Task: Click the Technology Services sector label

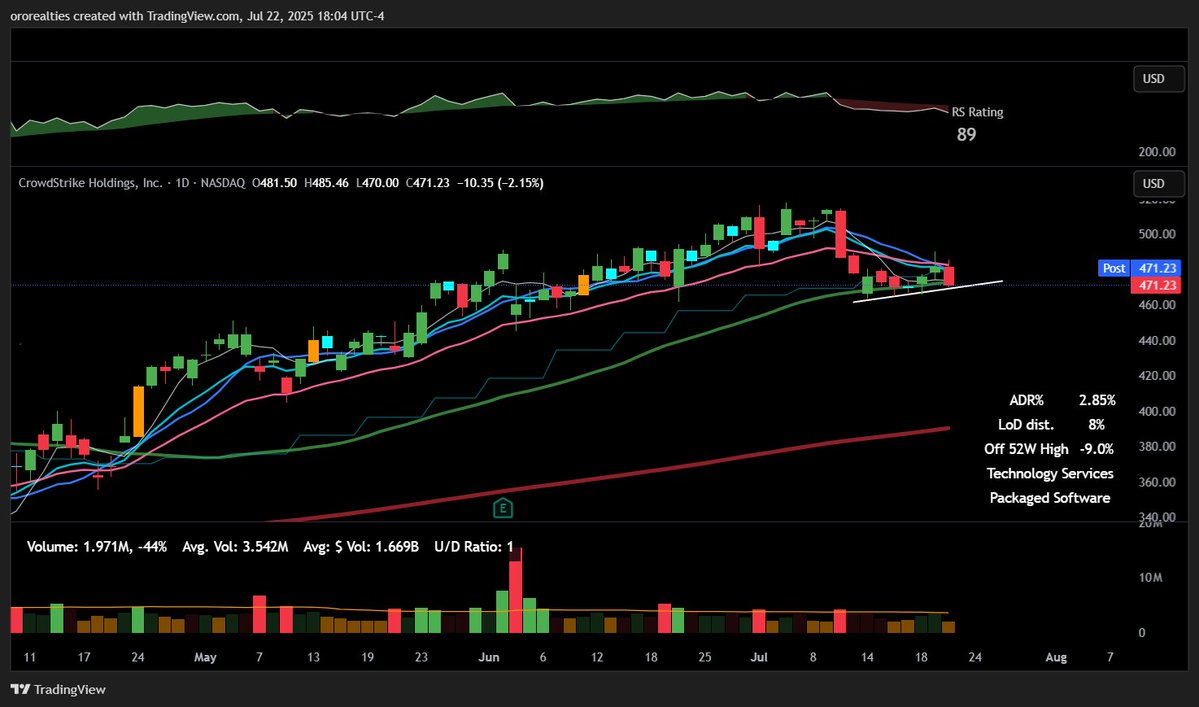Action: pos(1050,474)
